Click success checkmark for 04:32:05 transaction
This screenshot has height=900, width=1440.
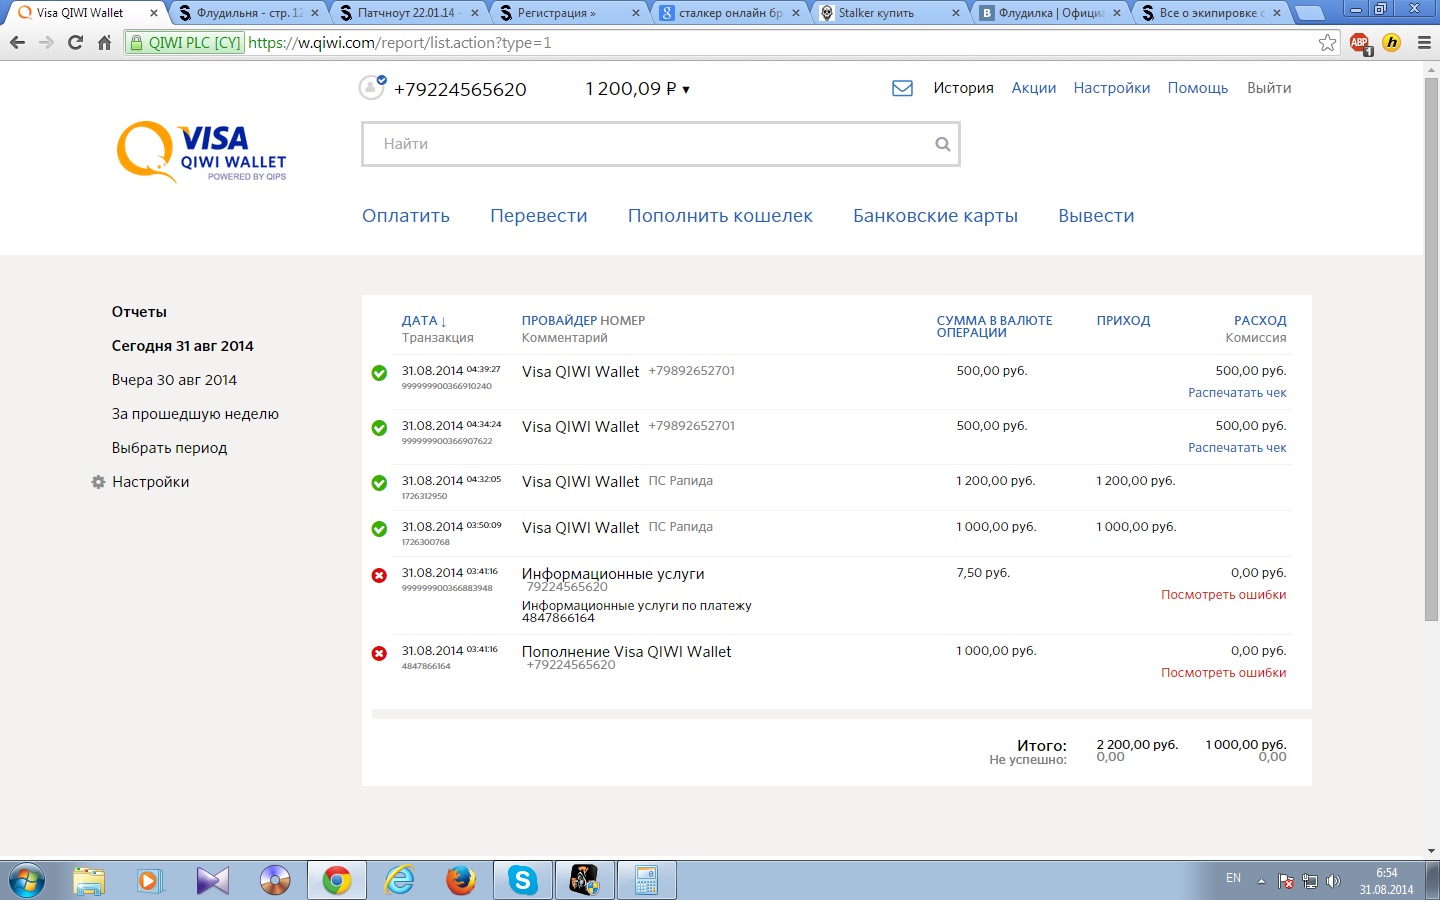pyautogui.click(x=379, y=483)
